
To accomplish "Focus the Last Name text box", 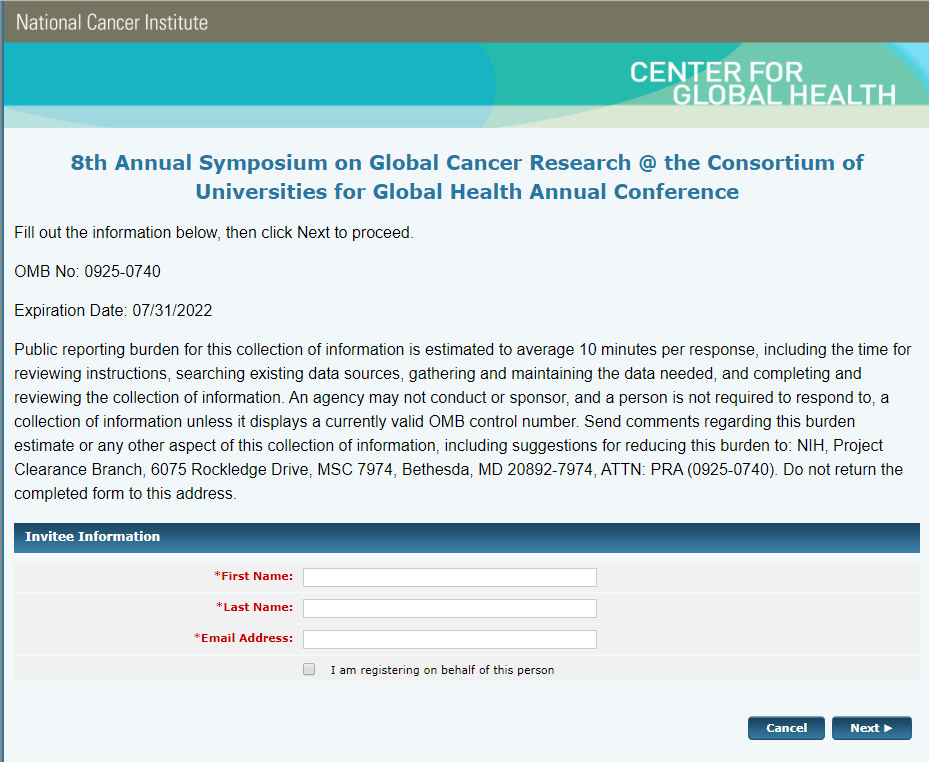I will pyautogui.click(x=449, y=608).
